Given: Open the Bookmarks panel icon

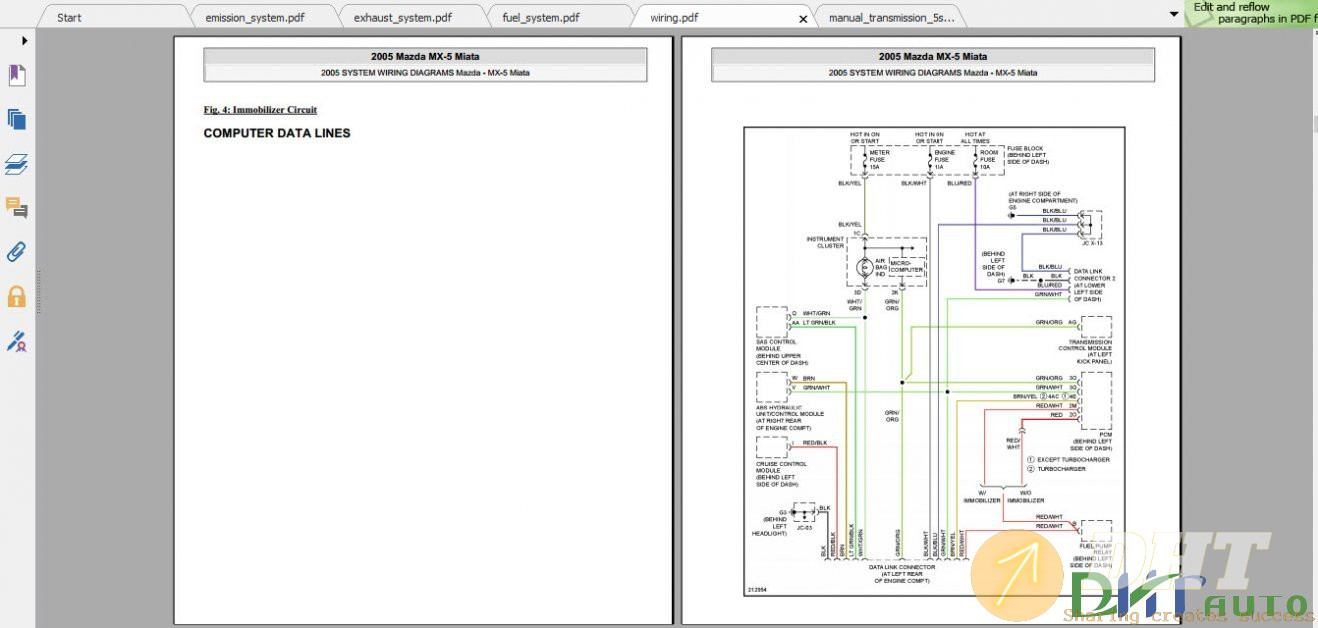Looking at the screenshot, I should pyautogui.click(x=16, y=76).
